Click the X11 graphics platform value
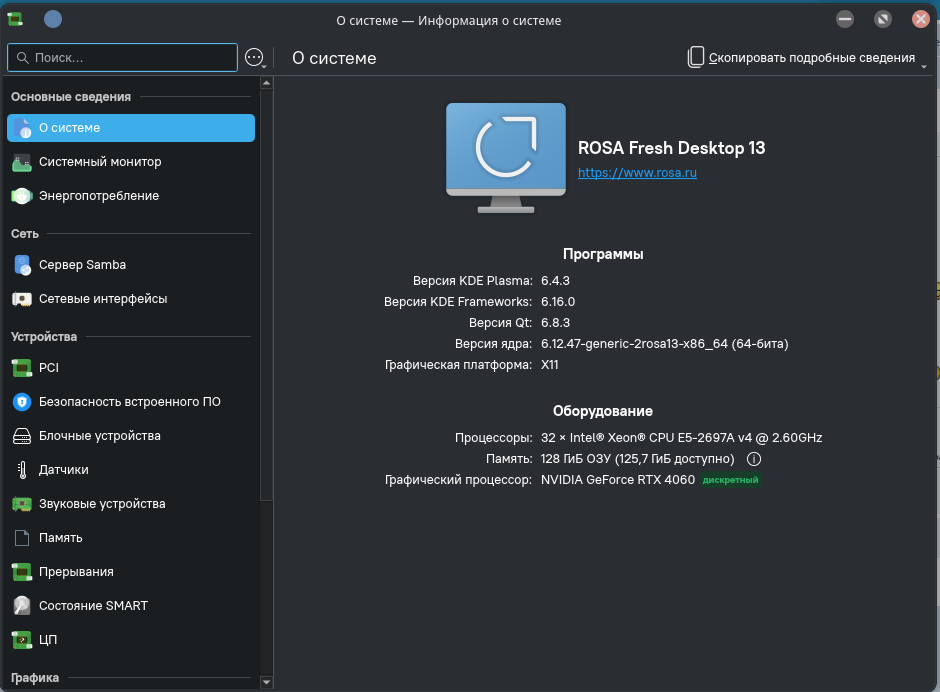940x692 pixels. coord(549,365)
